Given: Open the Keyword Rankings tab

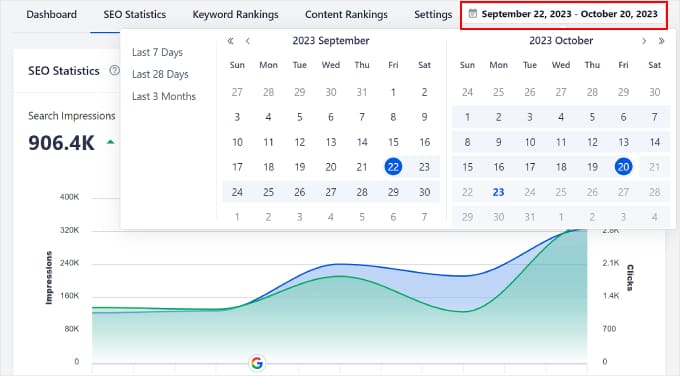Looking at the screenshot, I should coord(235,14).
